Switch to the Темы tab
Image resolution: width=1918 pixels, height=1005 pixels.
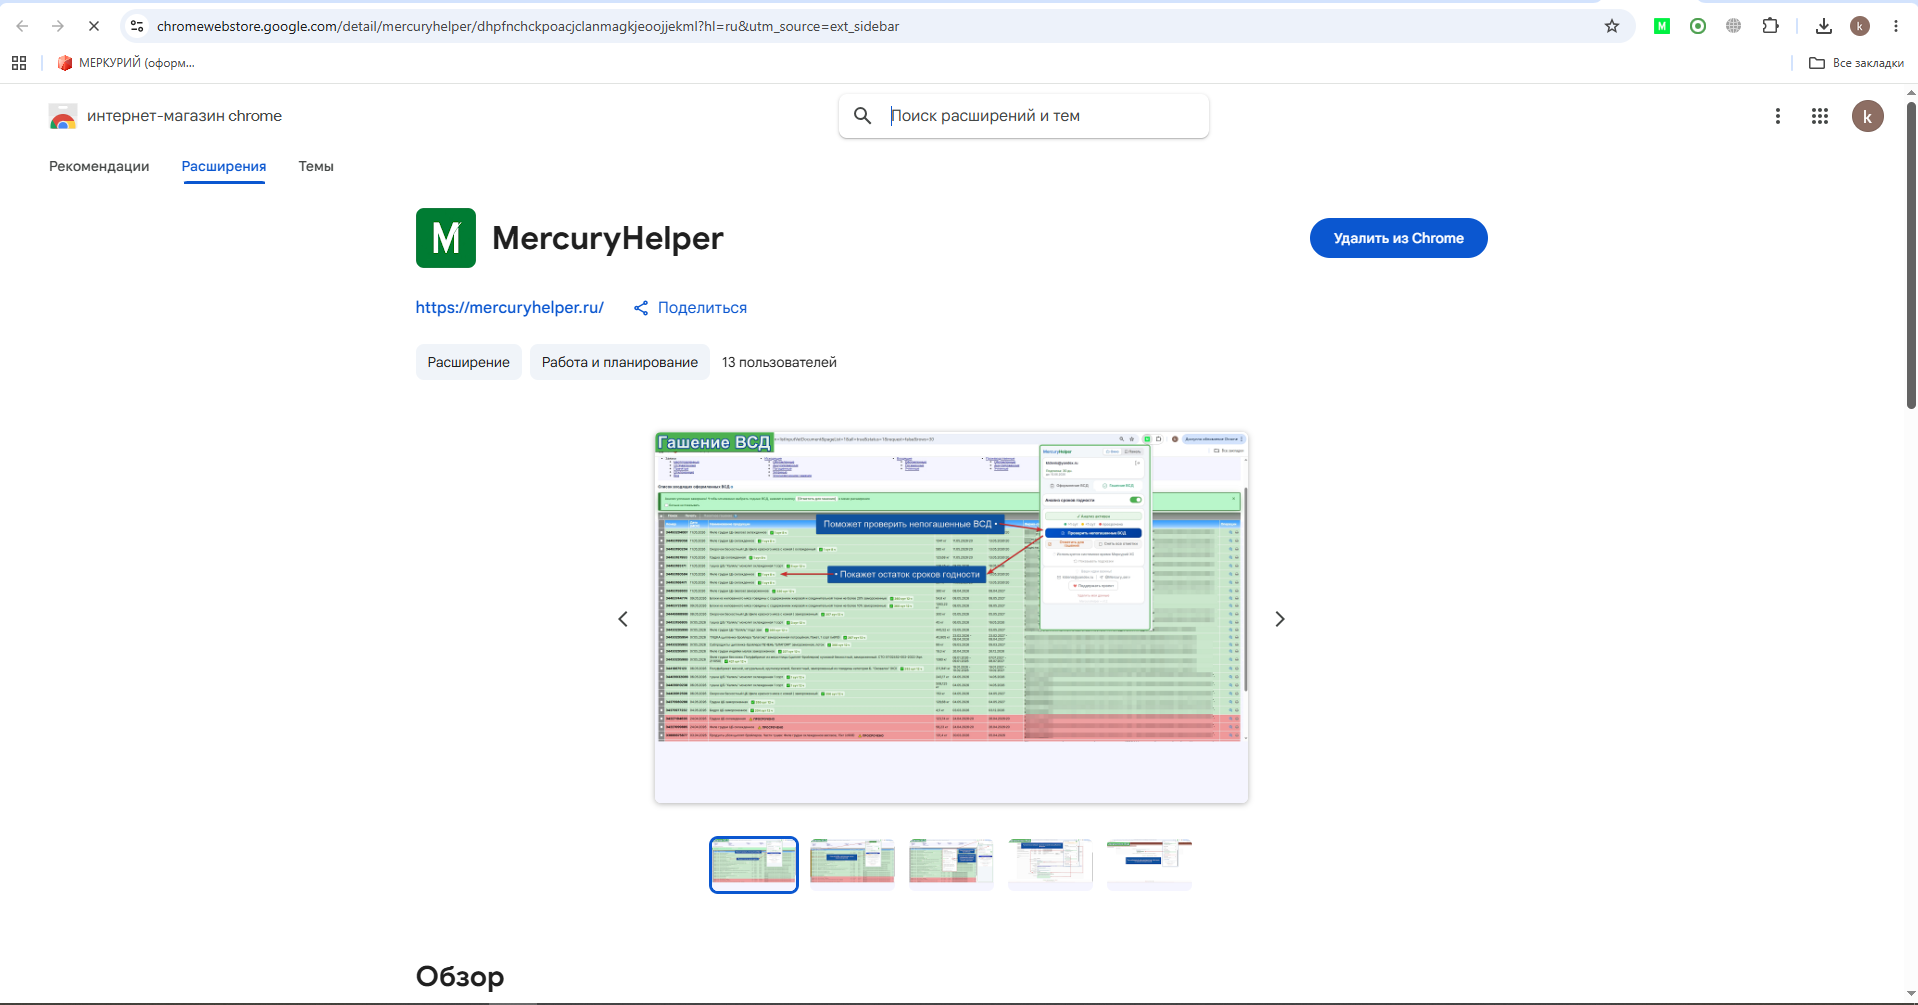(316, 166)
